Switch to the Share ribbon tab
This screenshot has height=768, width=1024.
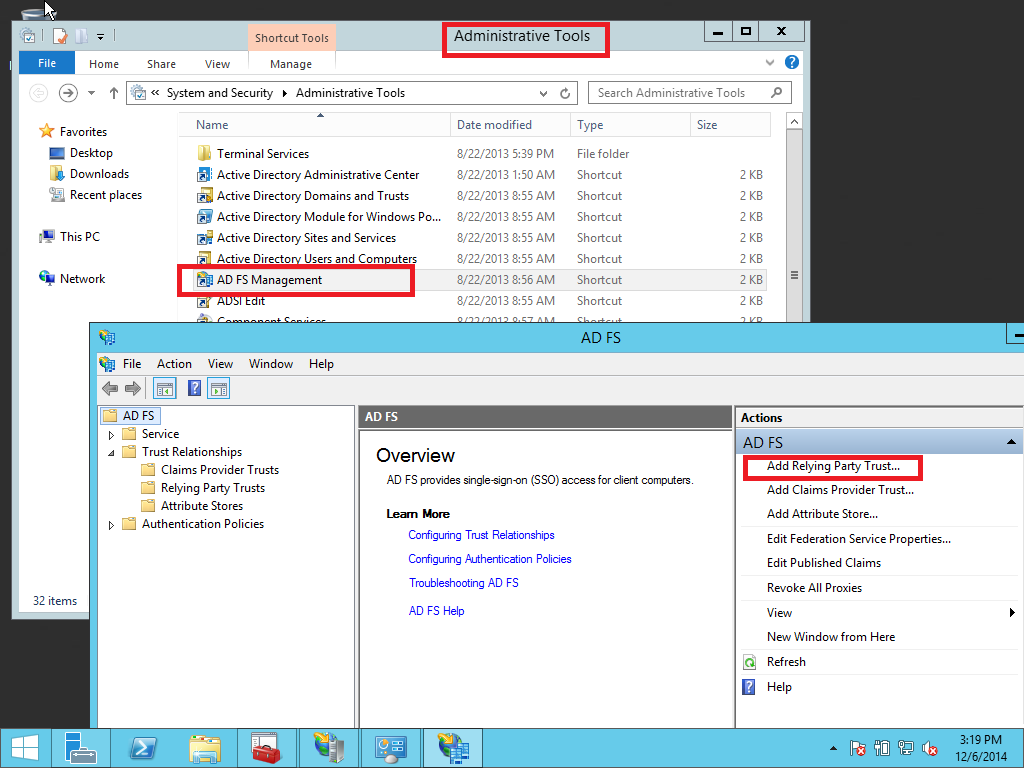161,64
